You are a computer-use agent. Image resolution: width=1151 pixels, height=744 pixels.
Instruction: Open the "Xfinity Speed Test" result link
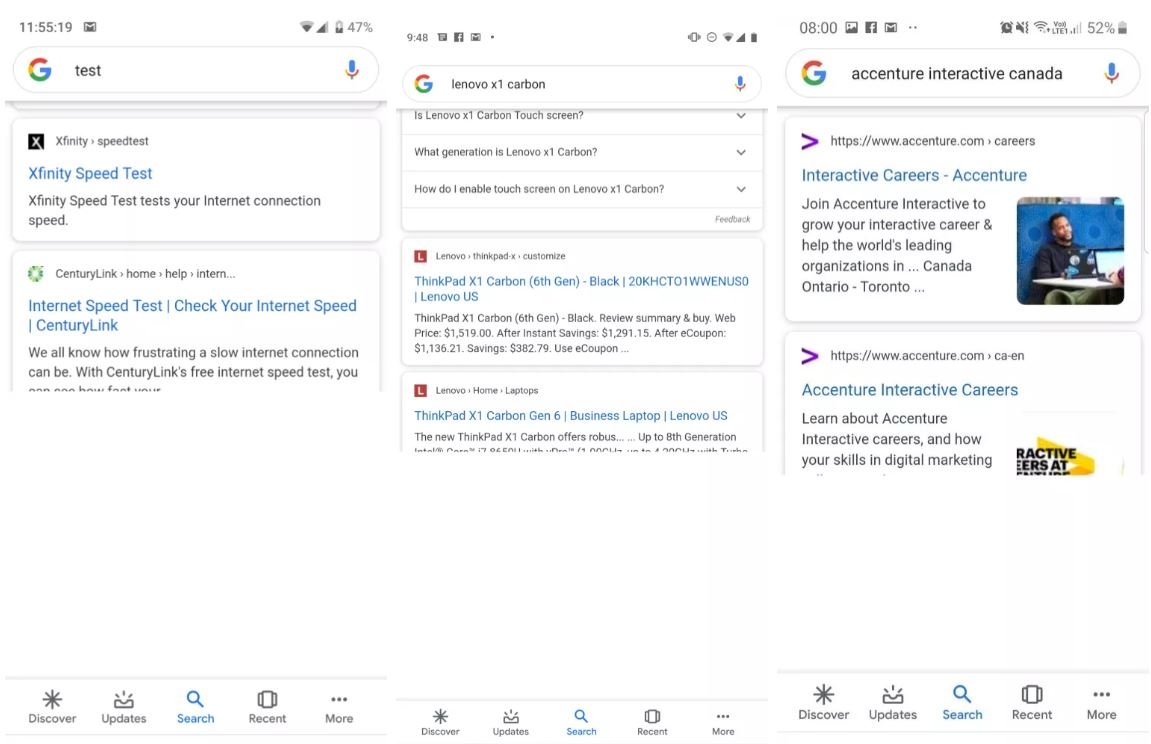[x=90, y=173]
